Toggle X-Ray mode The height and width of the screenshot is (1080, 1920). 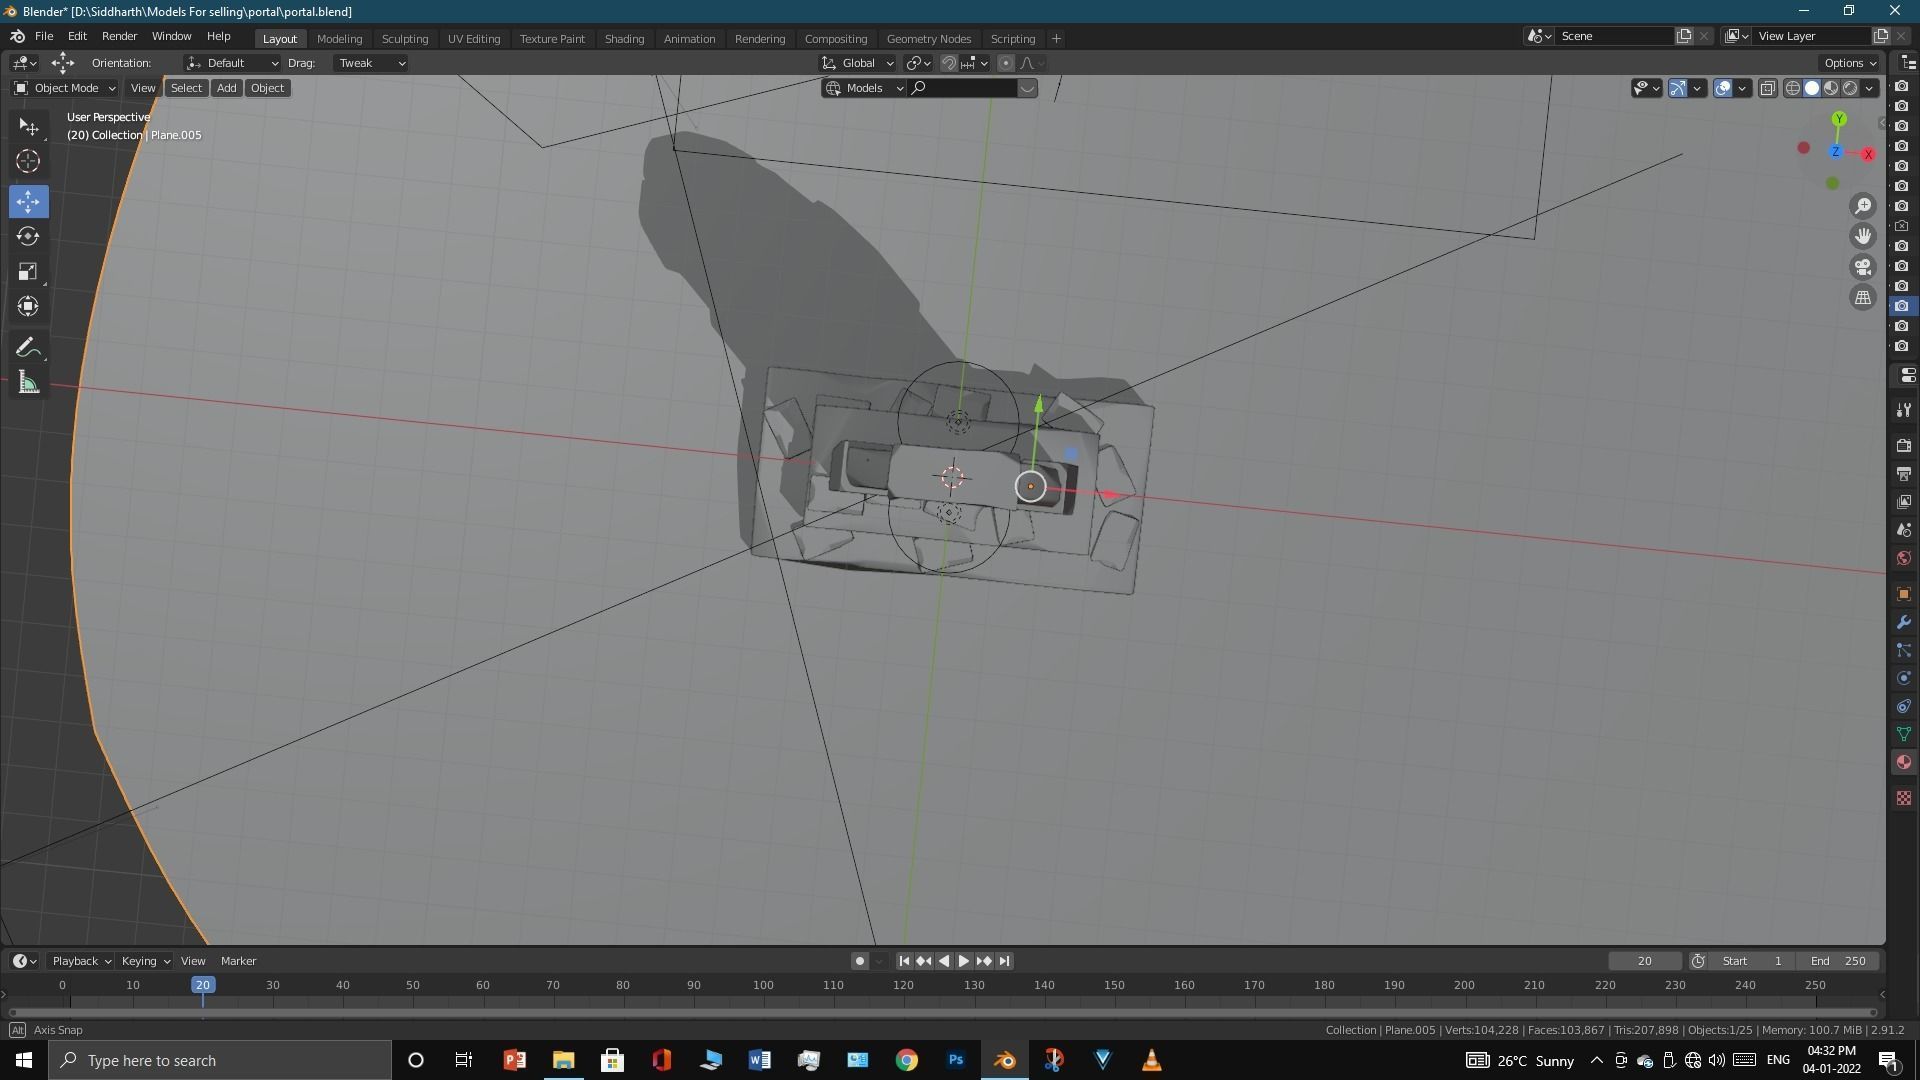click(x=1767, y=88)
